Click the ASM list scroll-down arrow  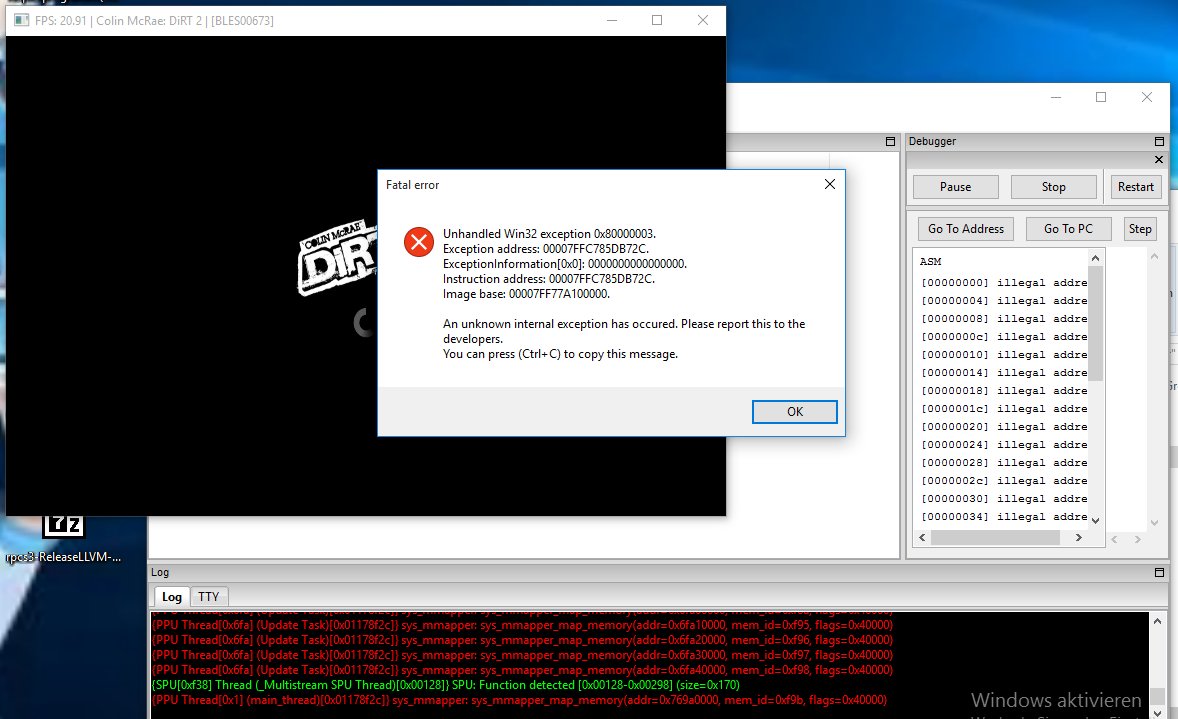(1095, 520)
